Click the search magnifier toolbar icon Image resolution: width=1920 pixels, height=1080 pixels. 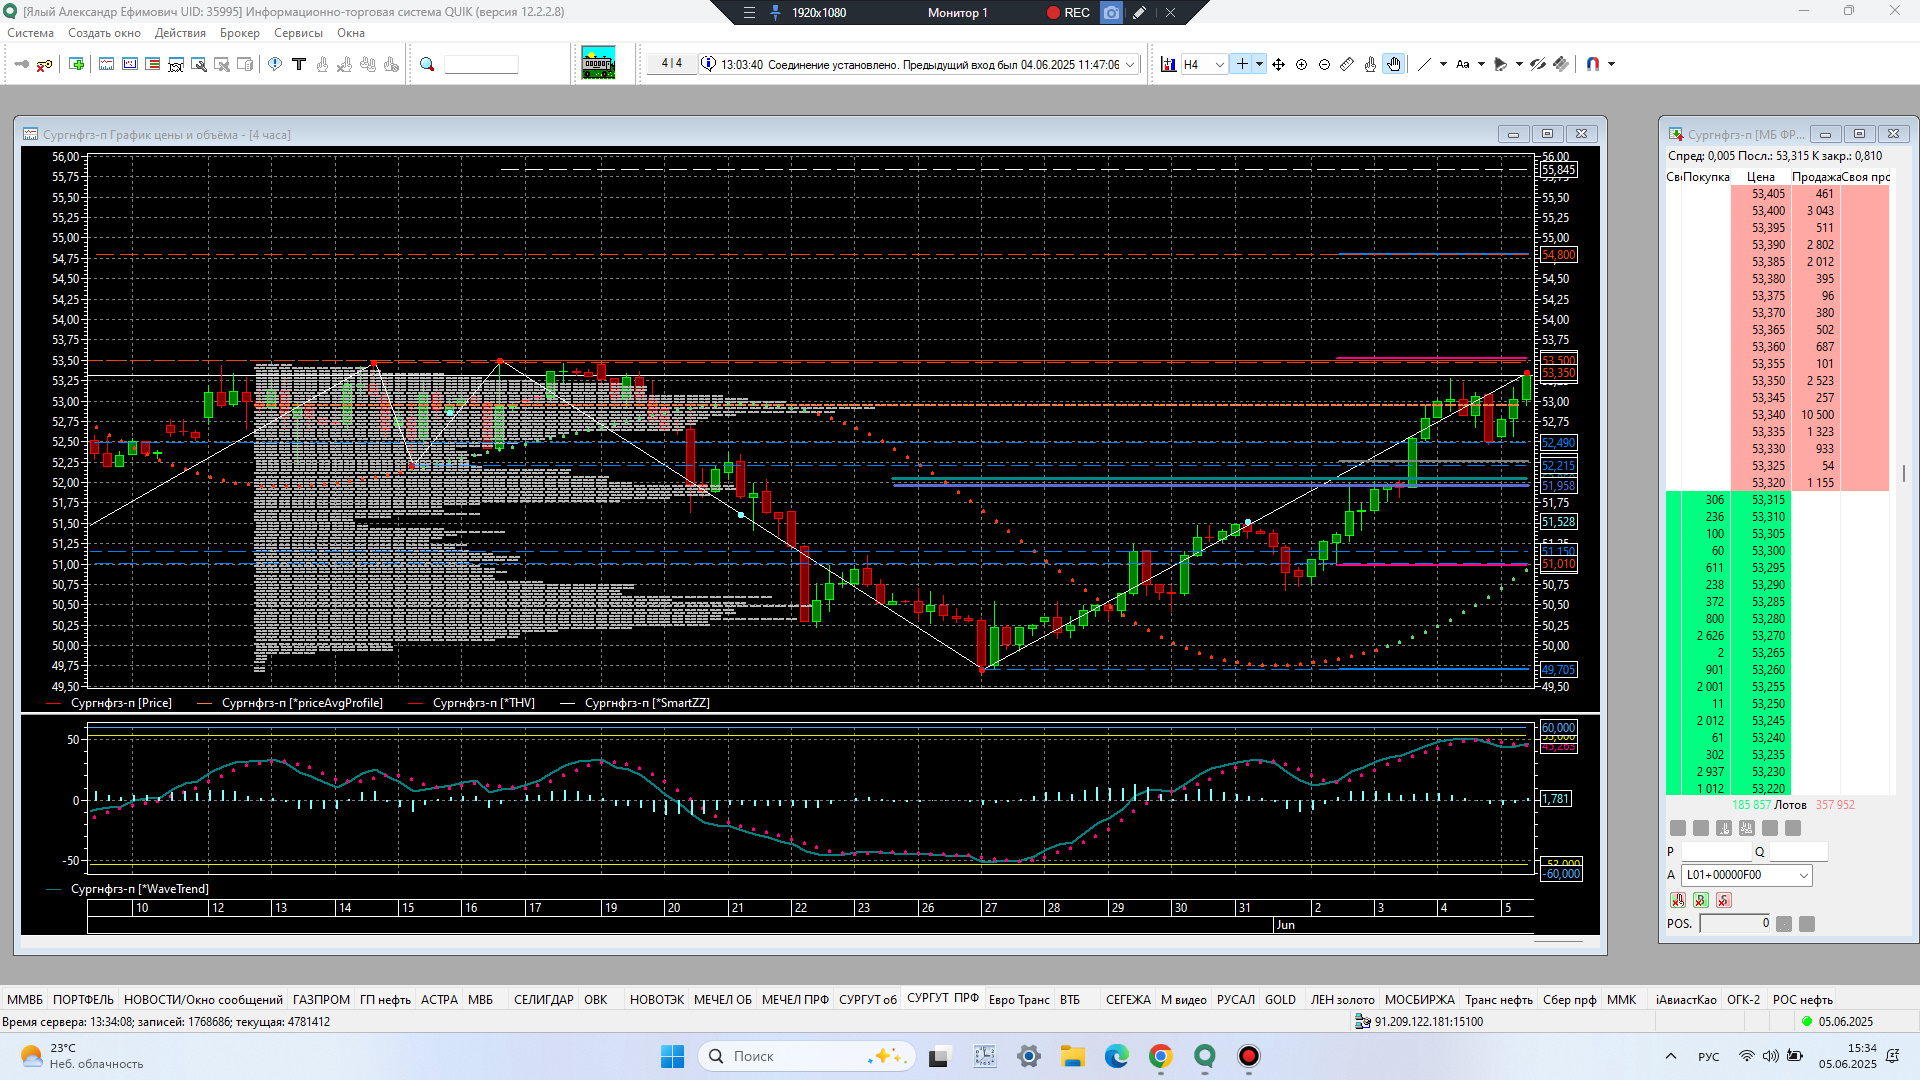427,64
